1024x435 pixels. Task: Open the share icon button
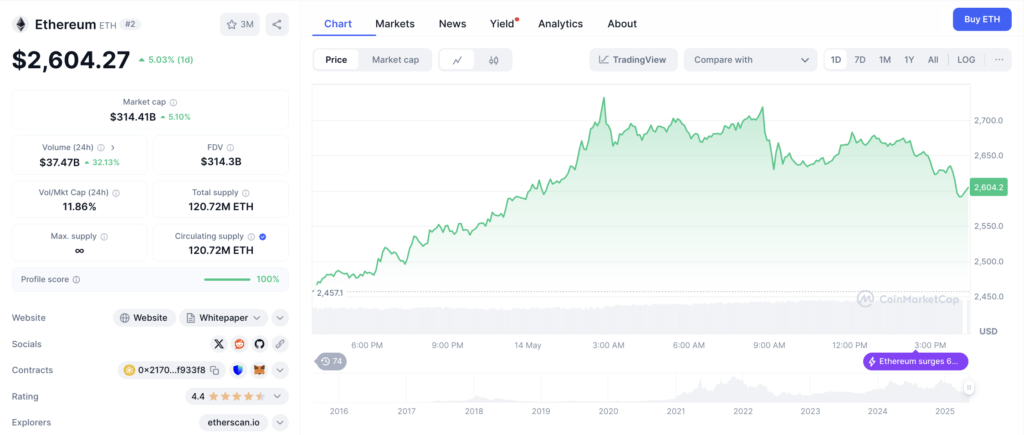[277, 25]
